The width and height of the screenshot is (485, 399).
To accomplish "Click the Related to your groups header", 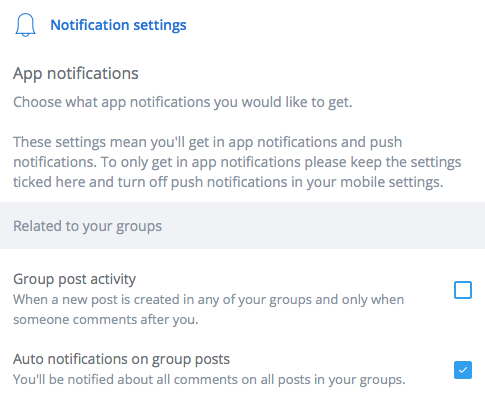I will 87,226.
